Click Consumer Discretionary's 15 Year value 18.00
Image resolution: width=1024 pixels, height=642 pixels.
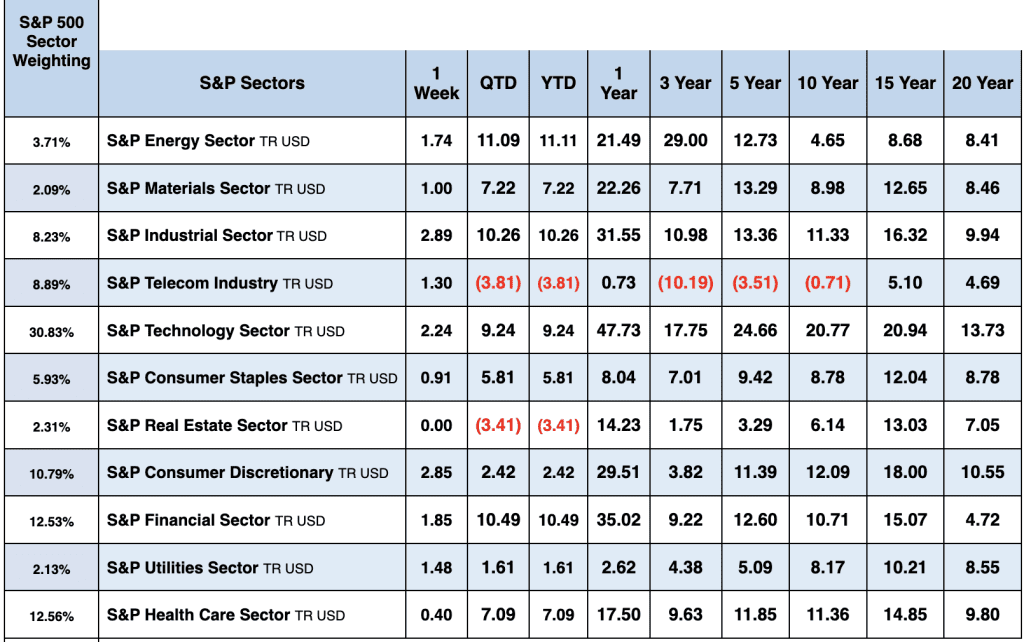click(x=904, y=472)
